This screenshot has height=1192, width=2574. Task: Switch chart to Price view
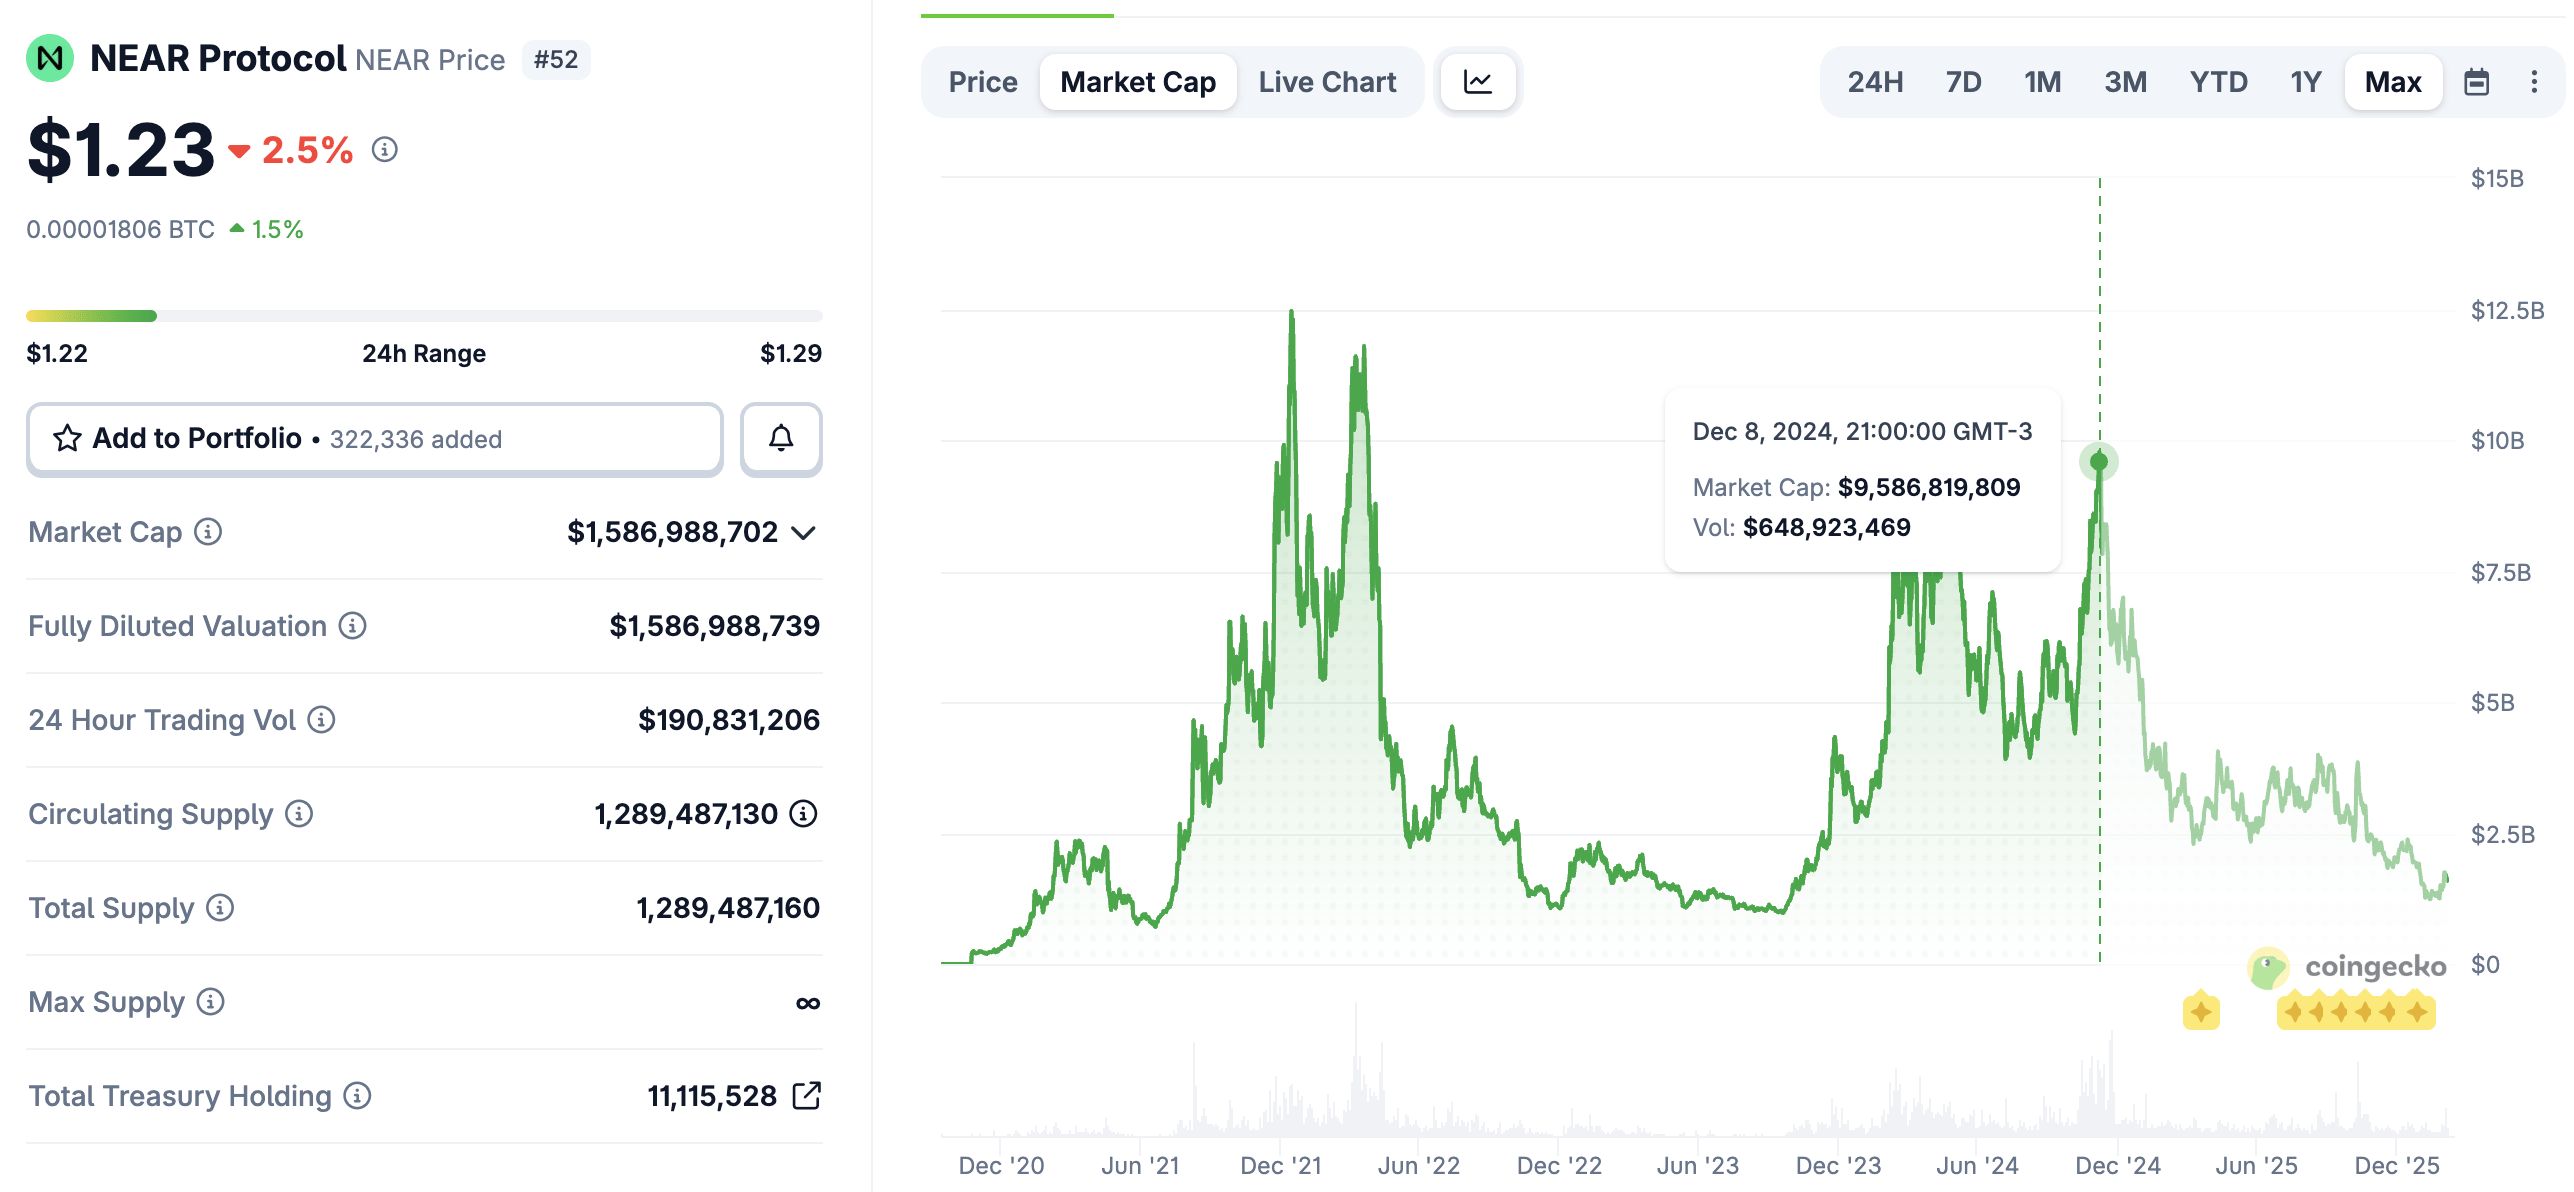tap(982, 82)
